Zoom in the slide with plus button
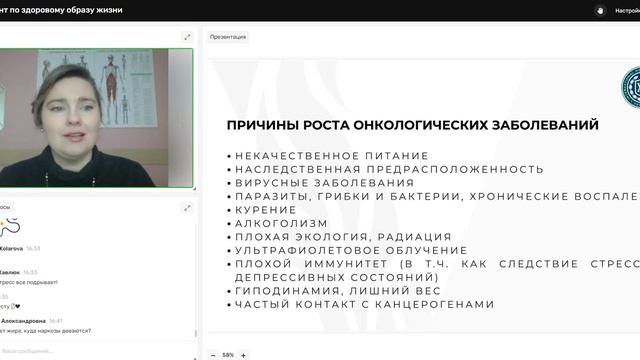 [243, 356]
